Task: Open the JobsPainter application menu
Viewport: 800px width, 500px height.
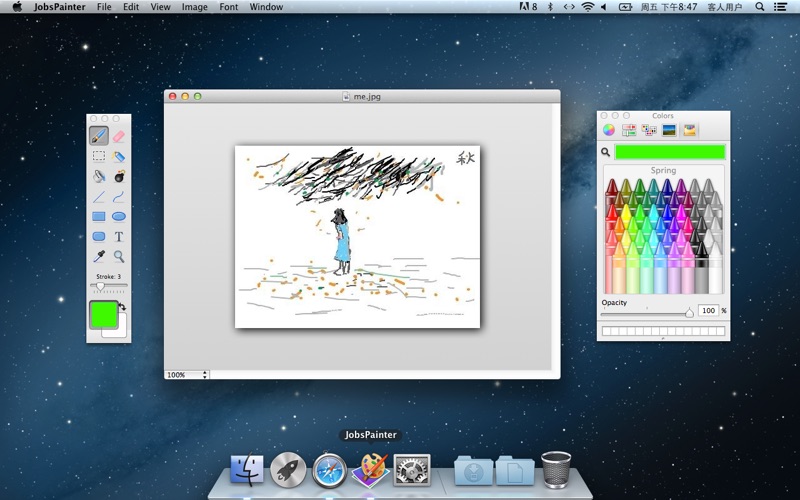Action: [x=59, y=7]
